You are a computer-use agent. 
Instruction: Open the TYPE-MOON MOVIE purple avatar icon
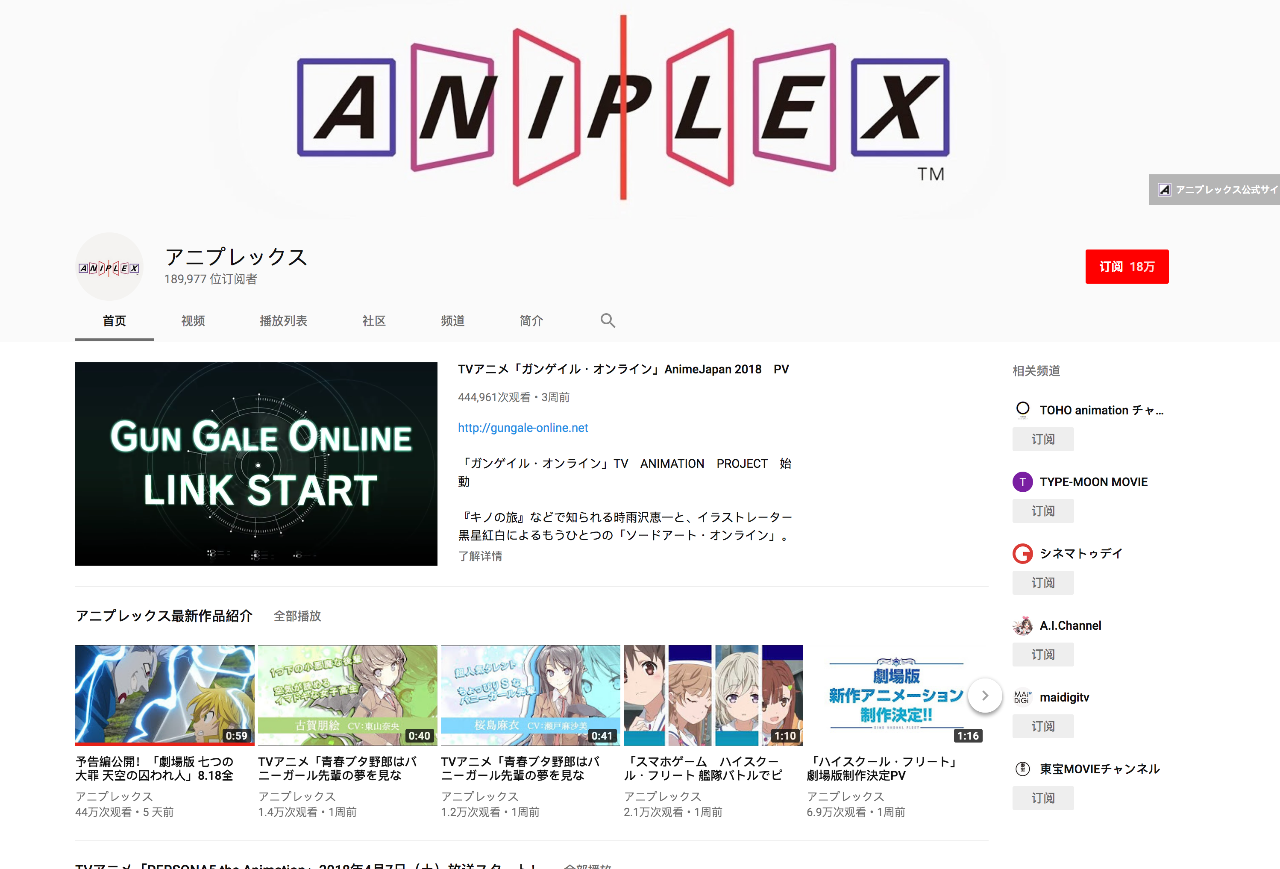(1022, 482)
